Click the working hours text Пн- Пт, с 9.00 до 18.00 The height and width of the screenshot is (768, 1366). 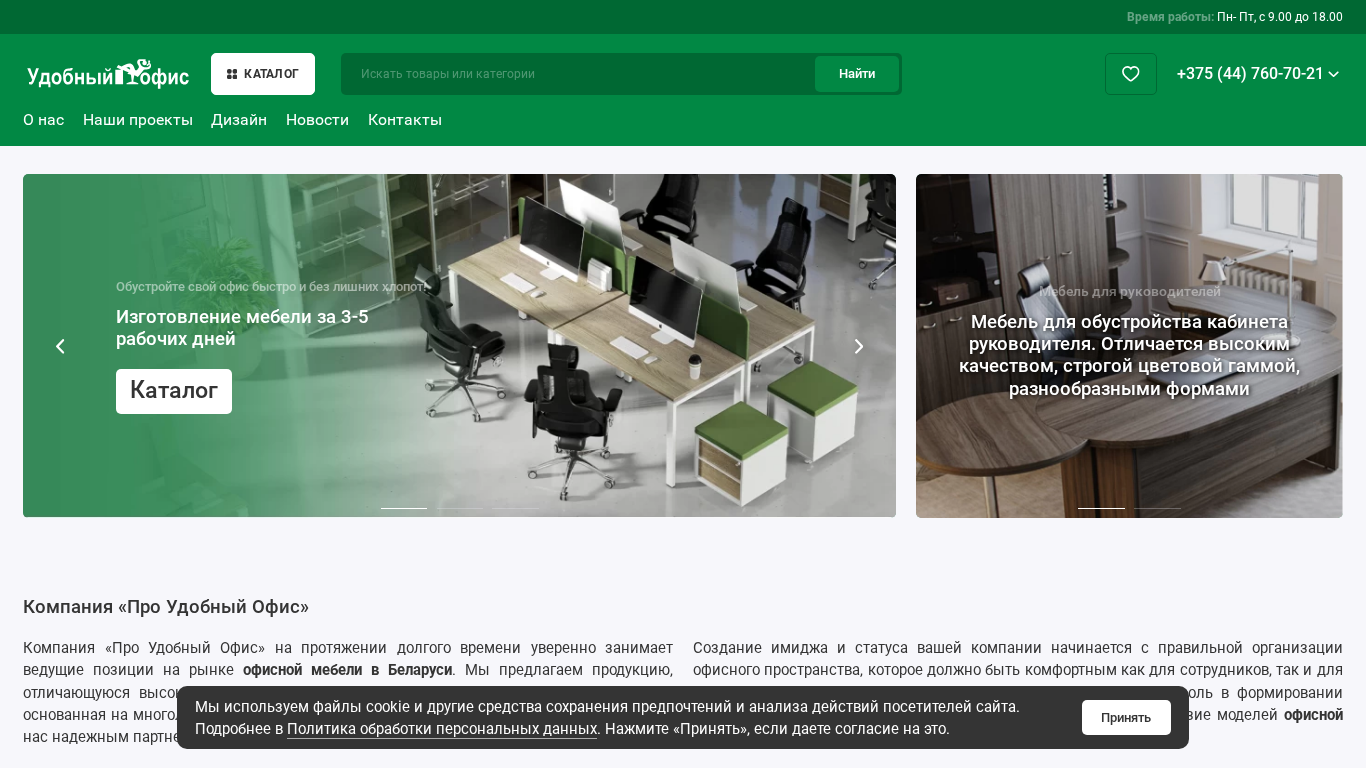[x=1280, y=17]
